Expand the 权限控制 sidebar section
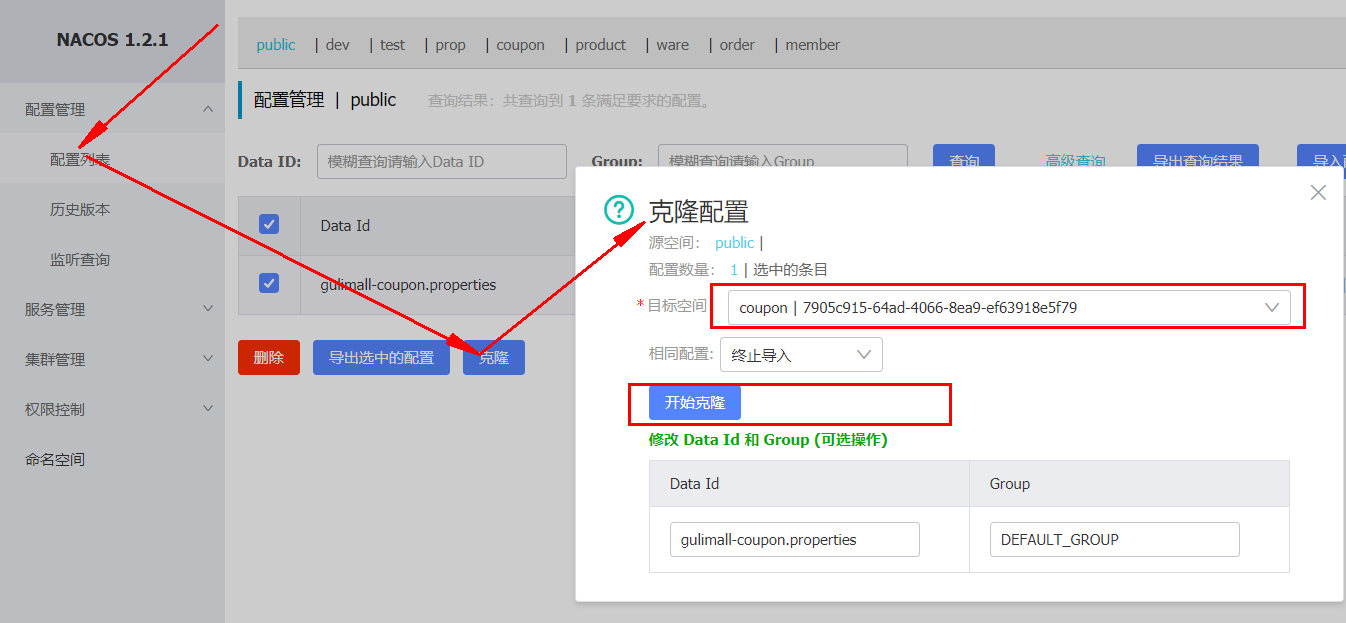Screen dimensions: 1346x623 pyautogui.click(x=208, y=409)
